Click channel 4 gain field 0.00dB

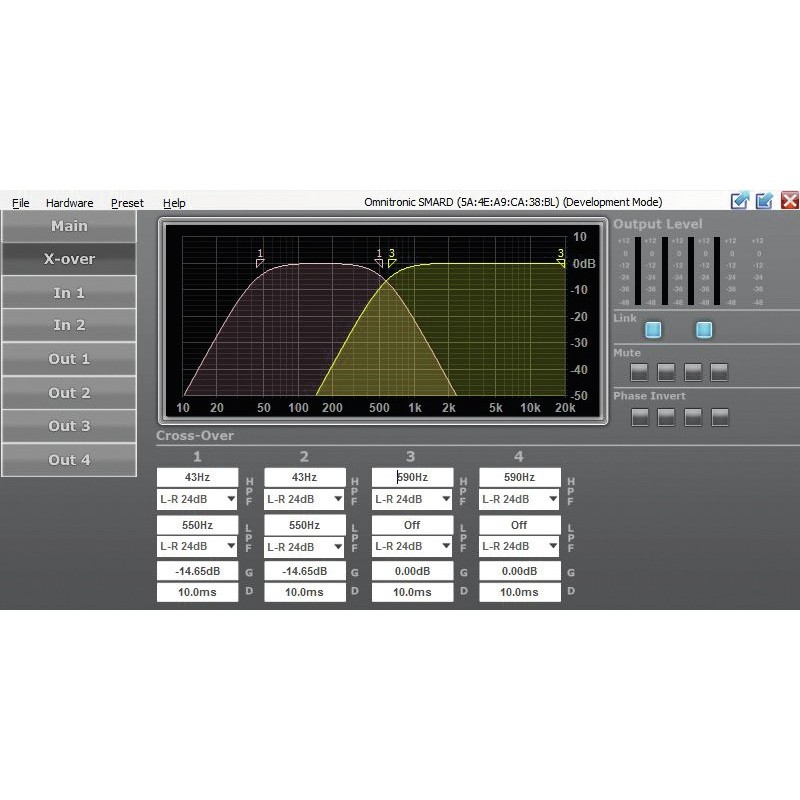[x=519, y=571]
